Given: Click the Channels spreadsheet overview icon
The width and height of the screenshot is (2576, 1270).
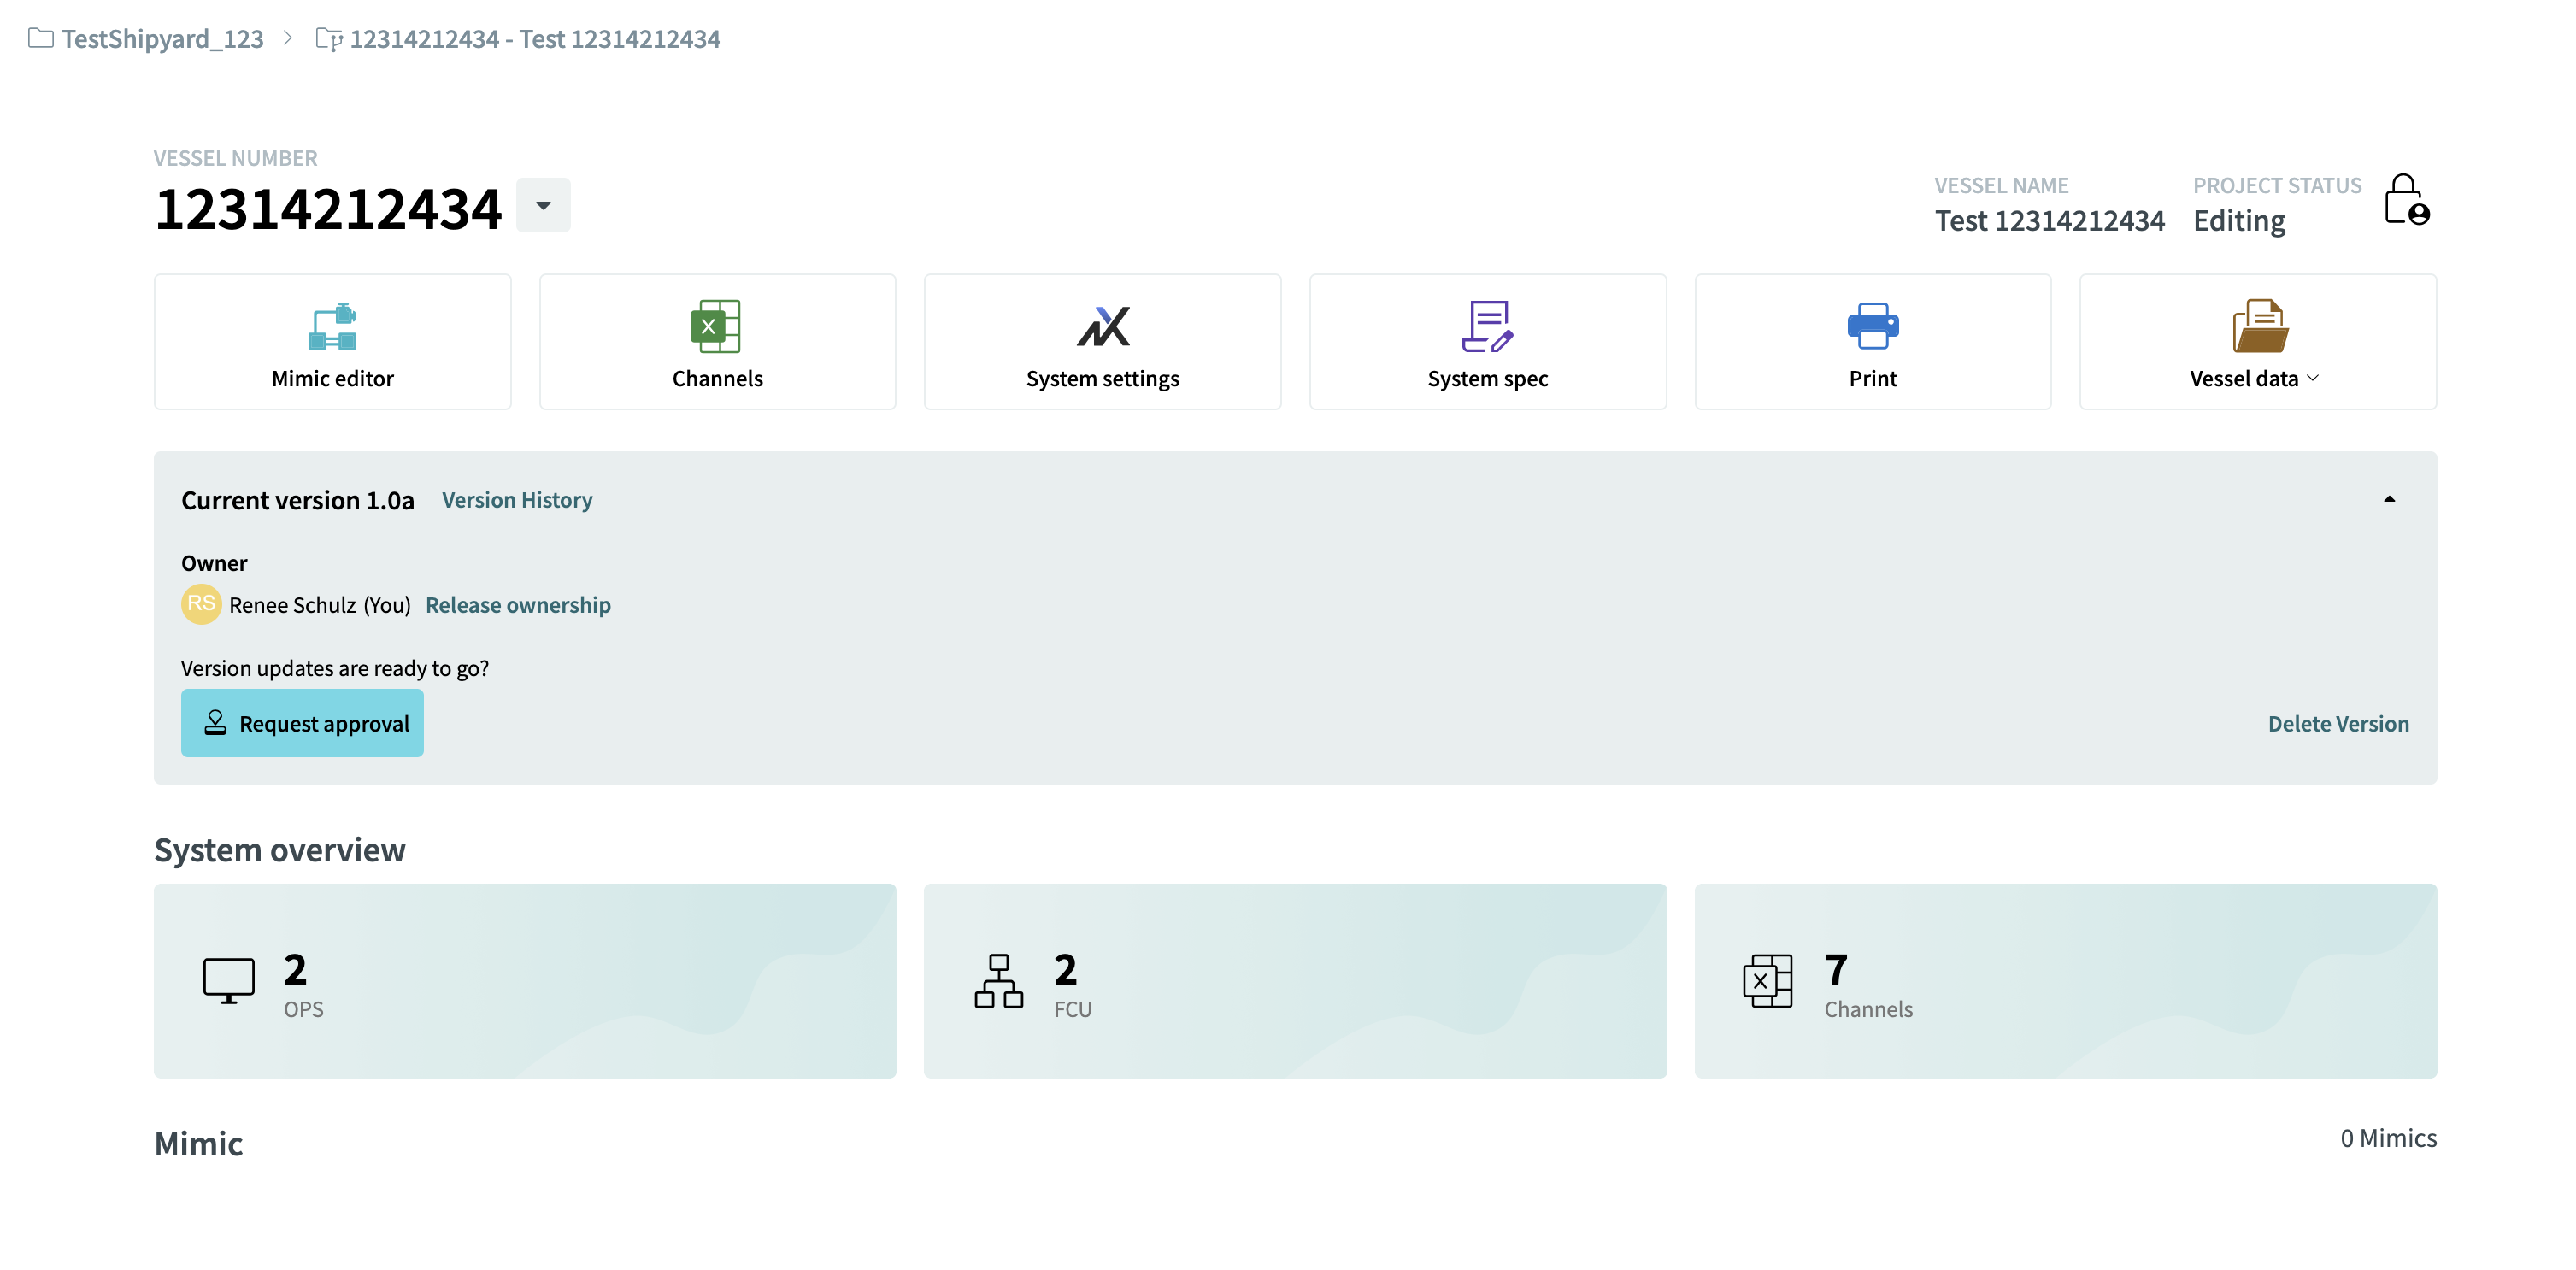Looking at the screenshot, I should [1767, 980].
